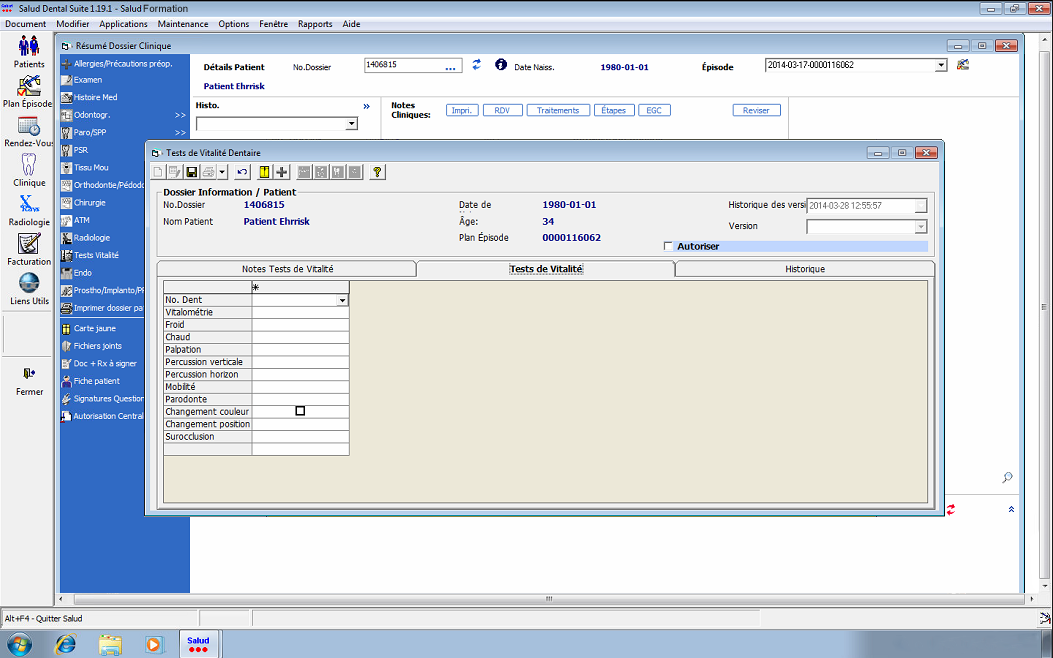This screenshot has width=1053, height=658.
Task: Click the Reviser button
Action: (x=756, y=110)
